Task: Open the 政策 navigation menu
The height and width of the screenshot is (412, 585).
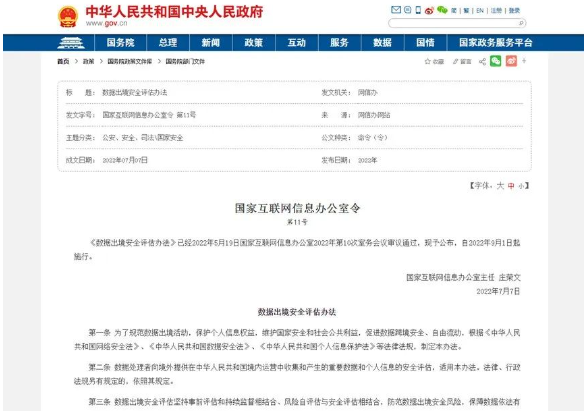Action: tap(254, 43)
